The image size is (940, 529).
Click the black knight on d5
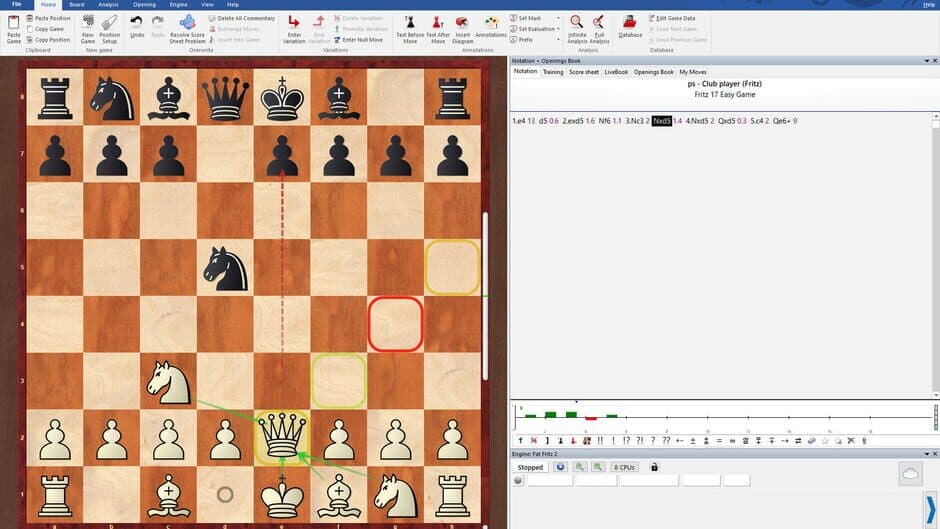[x=225, y=269]
